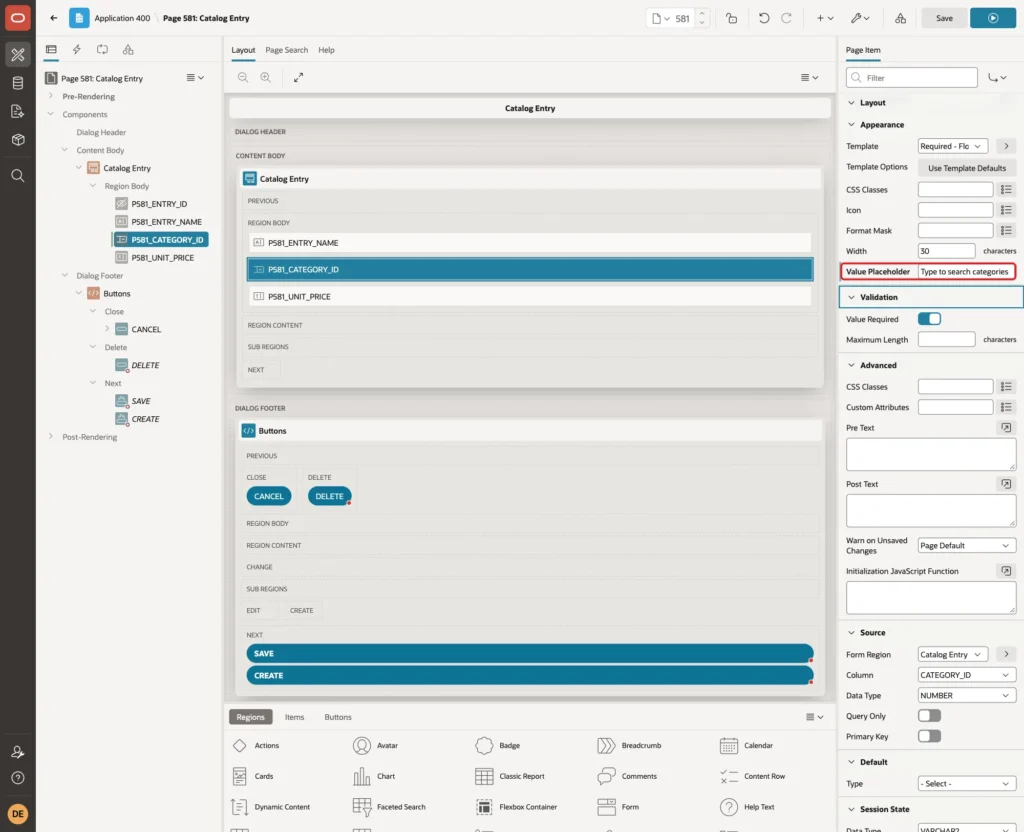
Task: Click the page lock icon in toolbar
Action: 731,18
